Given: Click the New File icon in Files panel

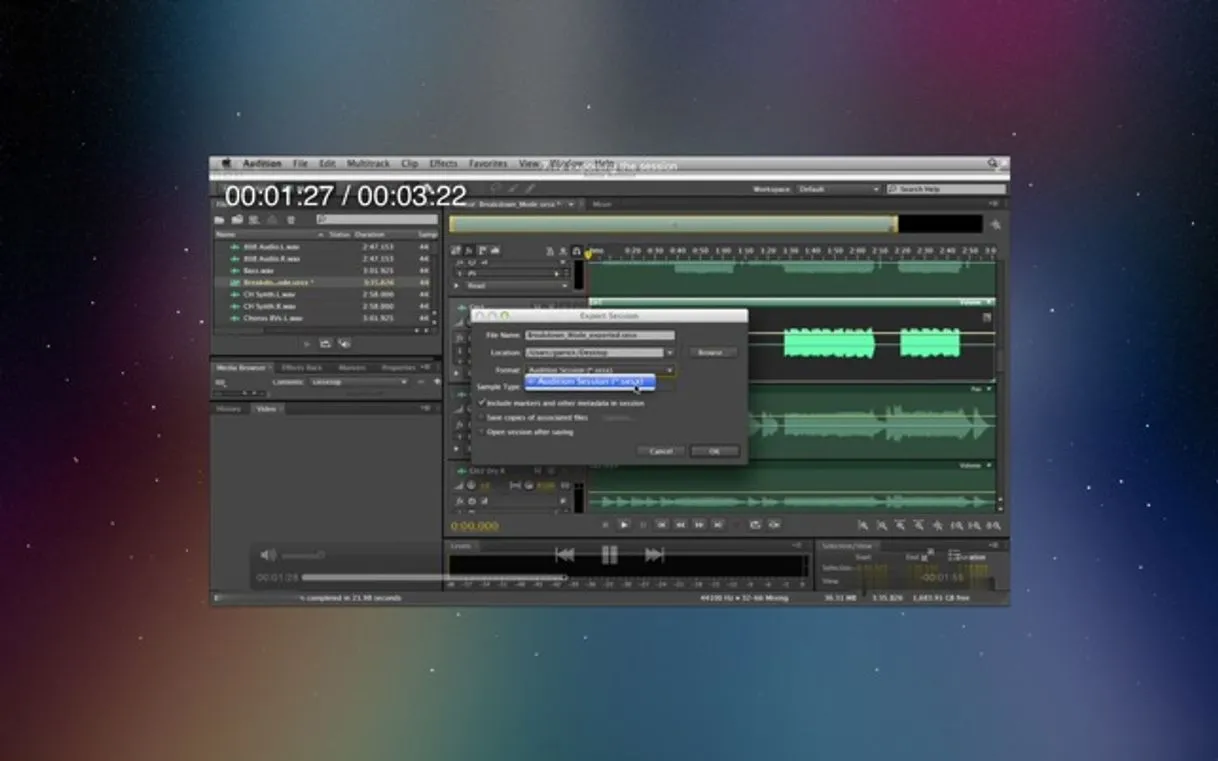Looking at the screenshot, I should pyautogui.click(x=255, y=219).
